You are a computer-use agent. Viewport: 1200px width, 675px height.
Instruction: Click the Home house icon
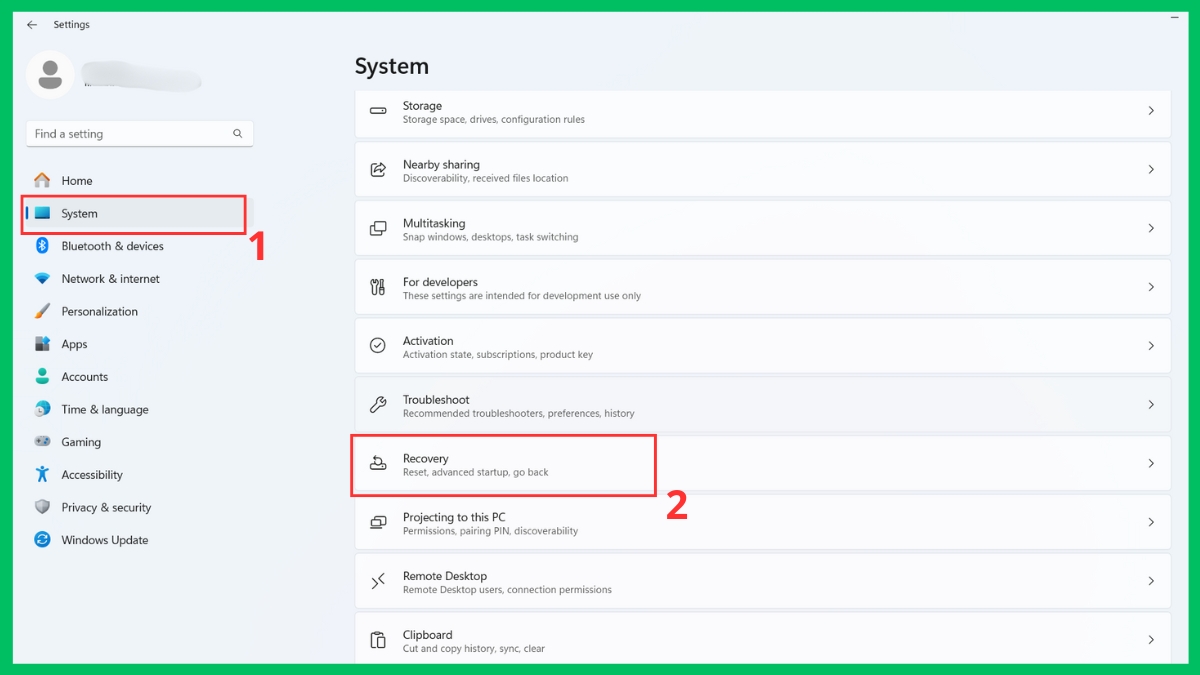(42, 180)
